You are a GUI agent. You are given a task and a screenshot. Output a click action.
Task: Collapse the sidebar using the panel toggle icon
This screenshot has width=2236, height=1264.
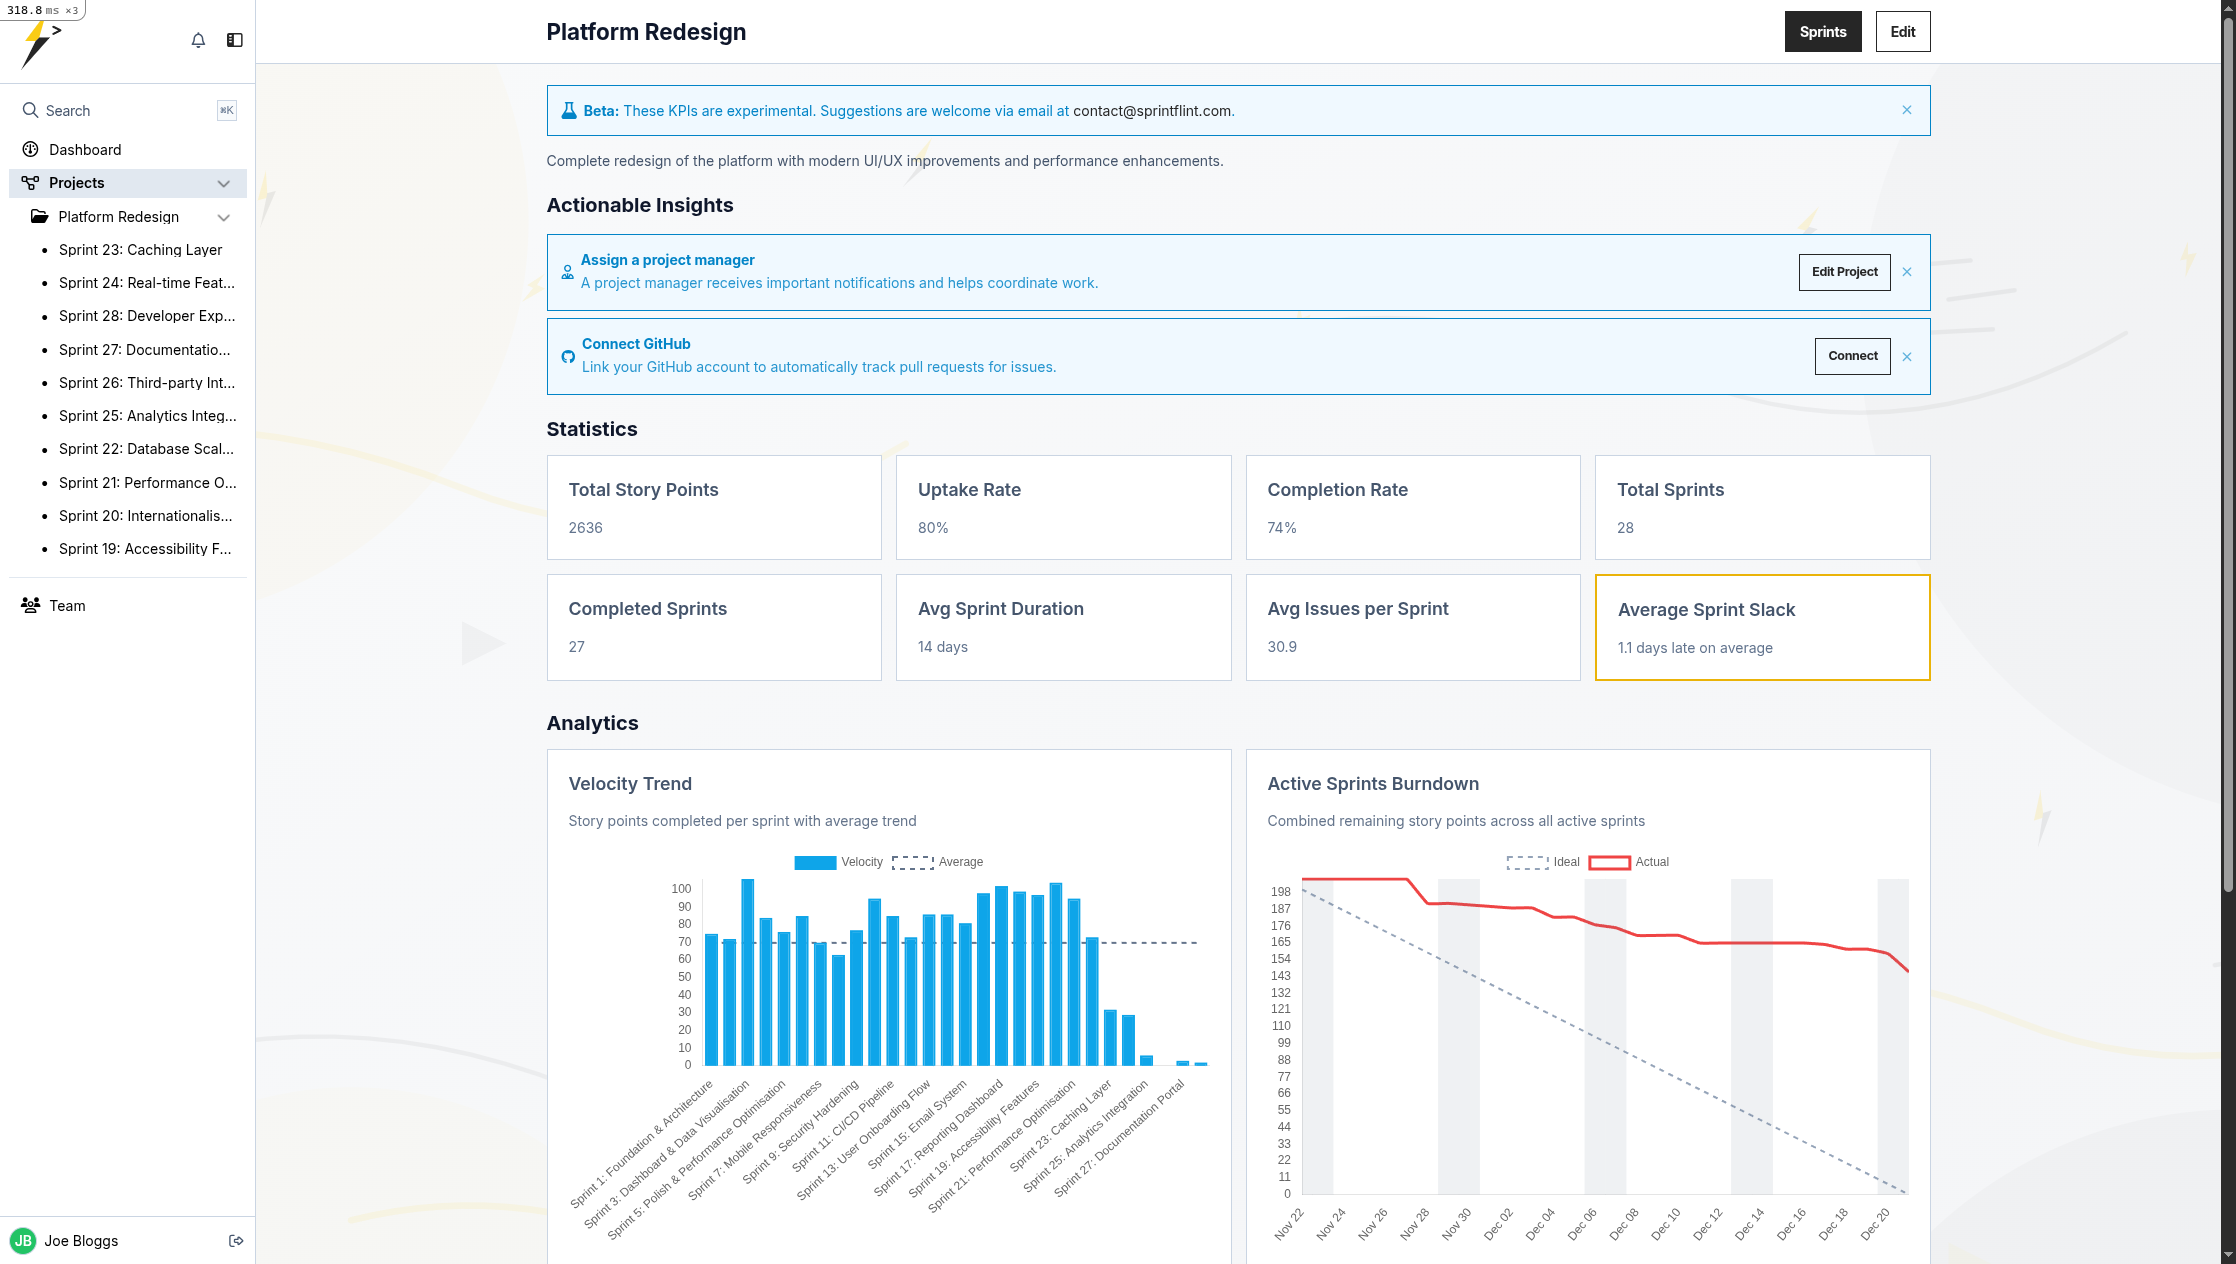[235, 41]
